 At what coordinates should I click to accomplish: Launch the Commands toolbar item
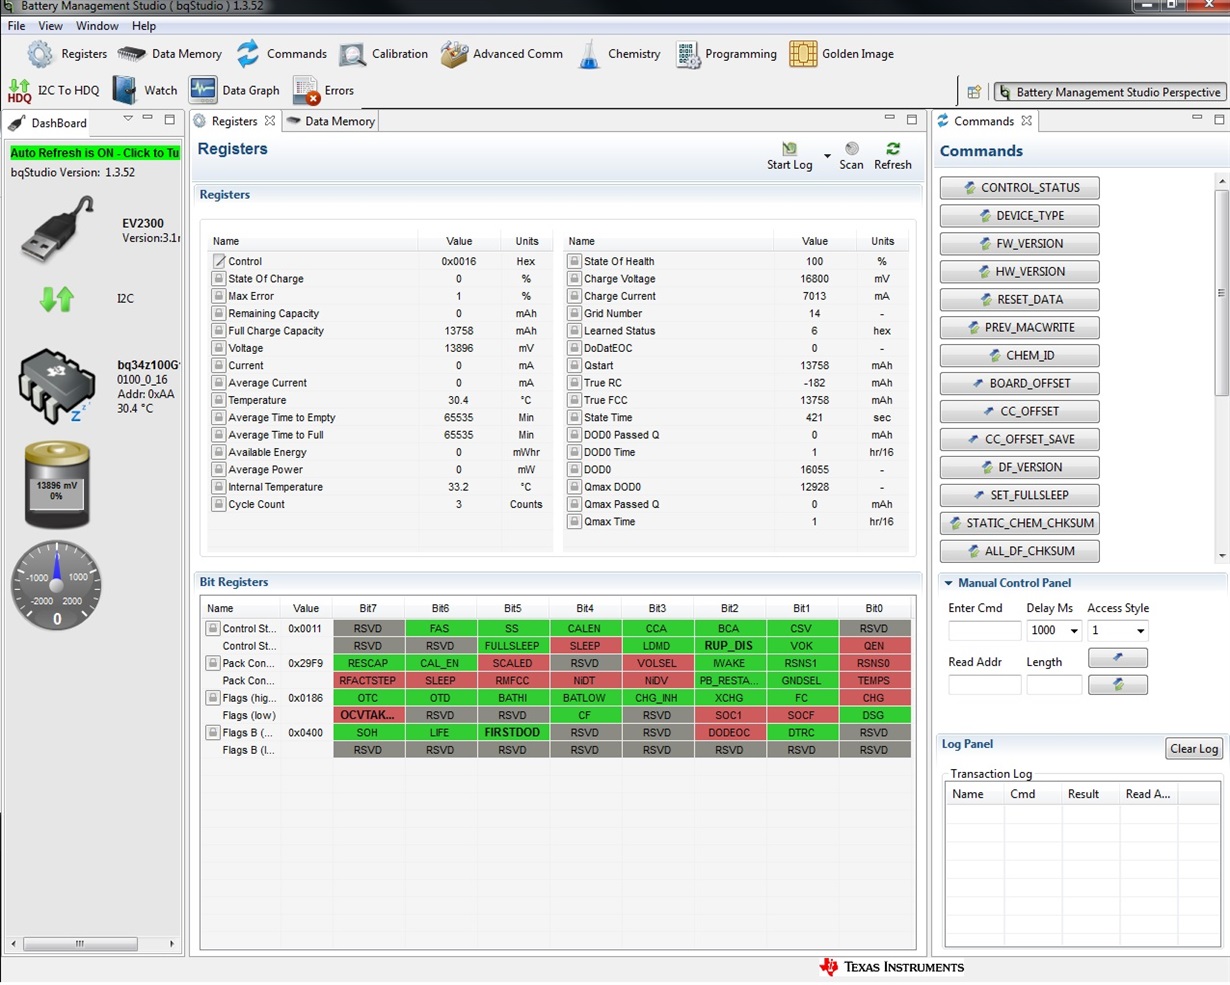pos(282,54)
